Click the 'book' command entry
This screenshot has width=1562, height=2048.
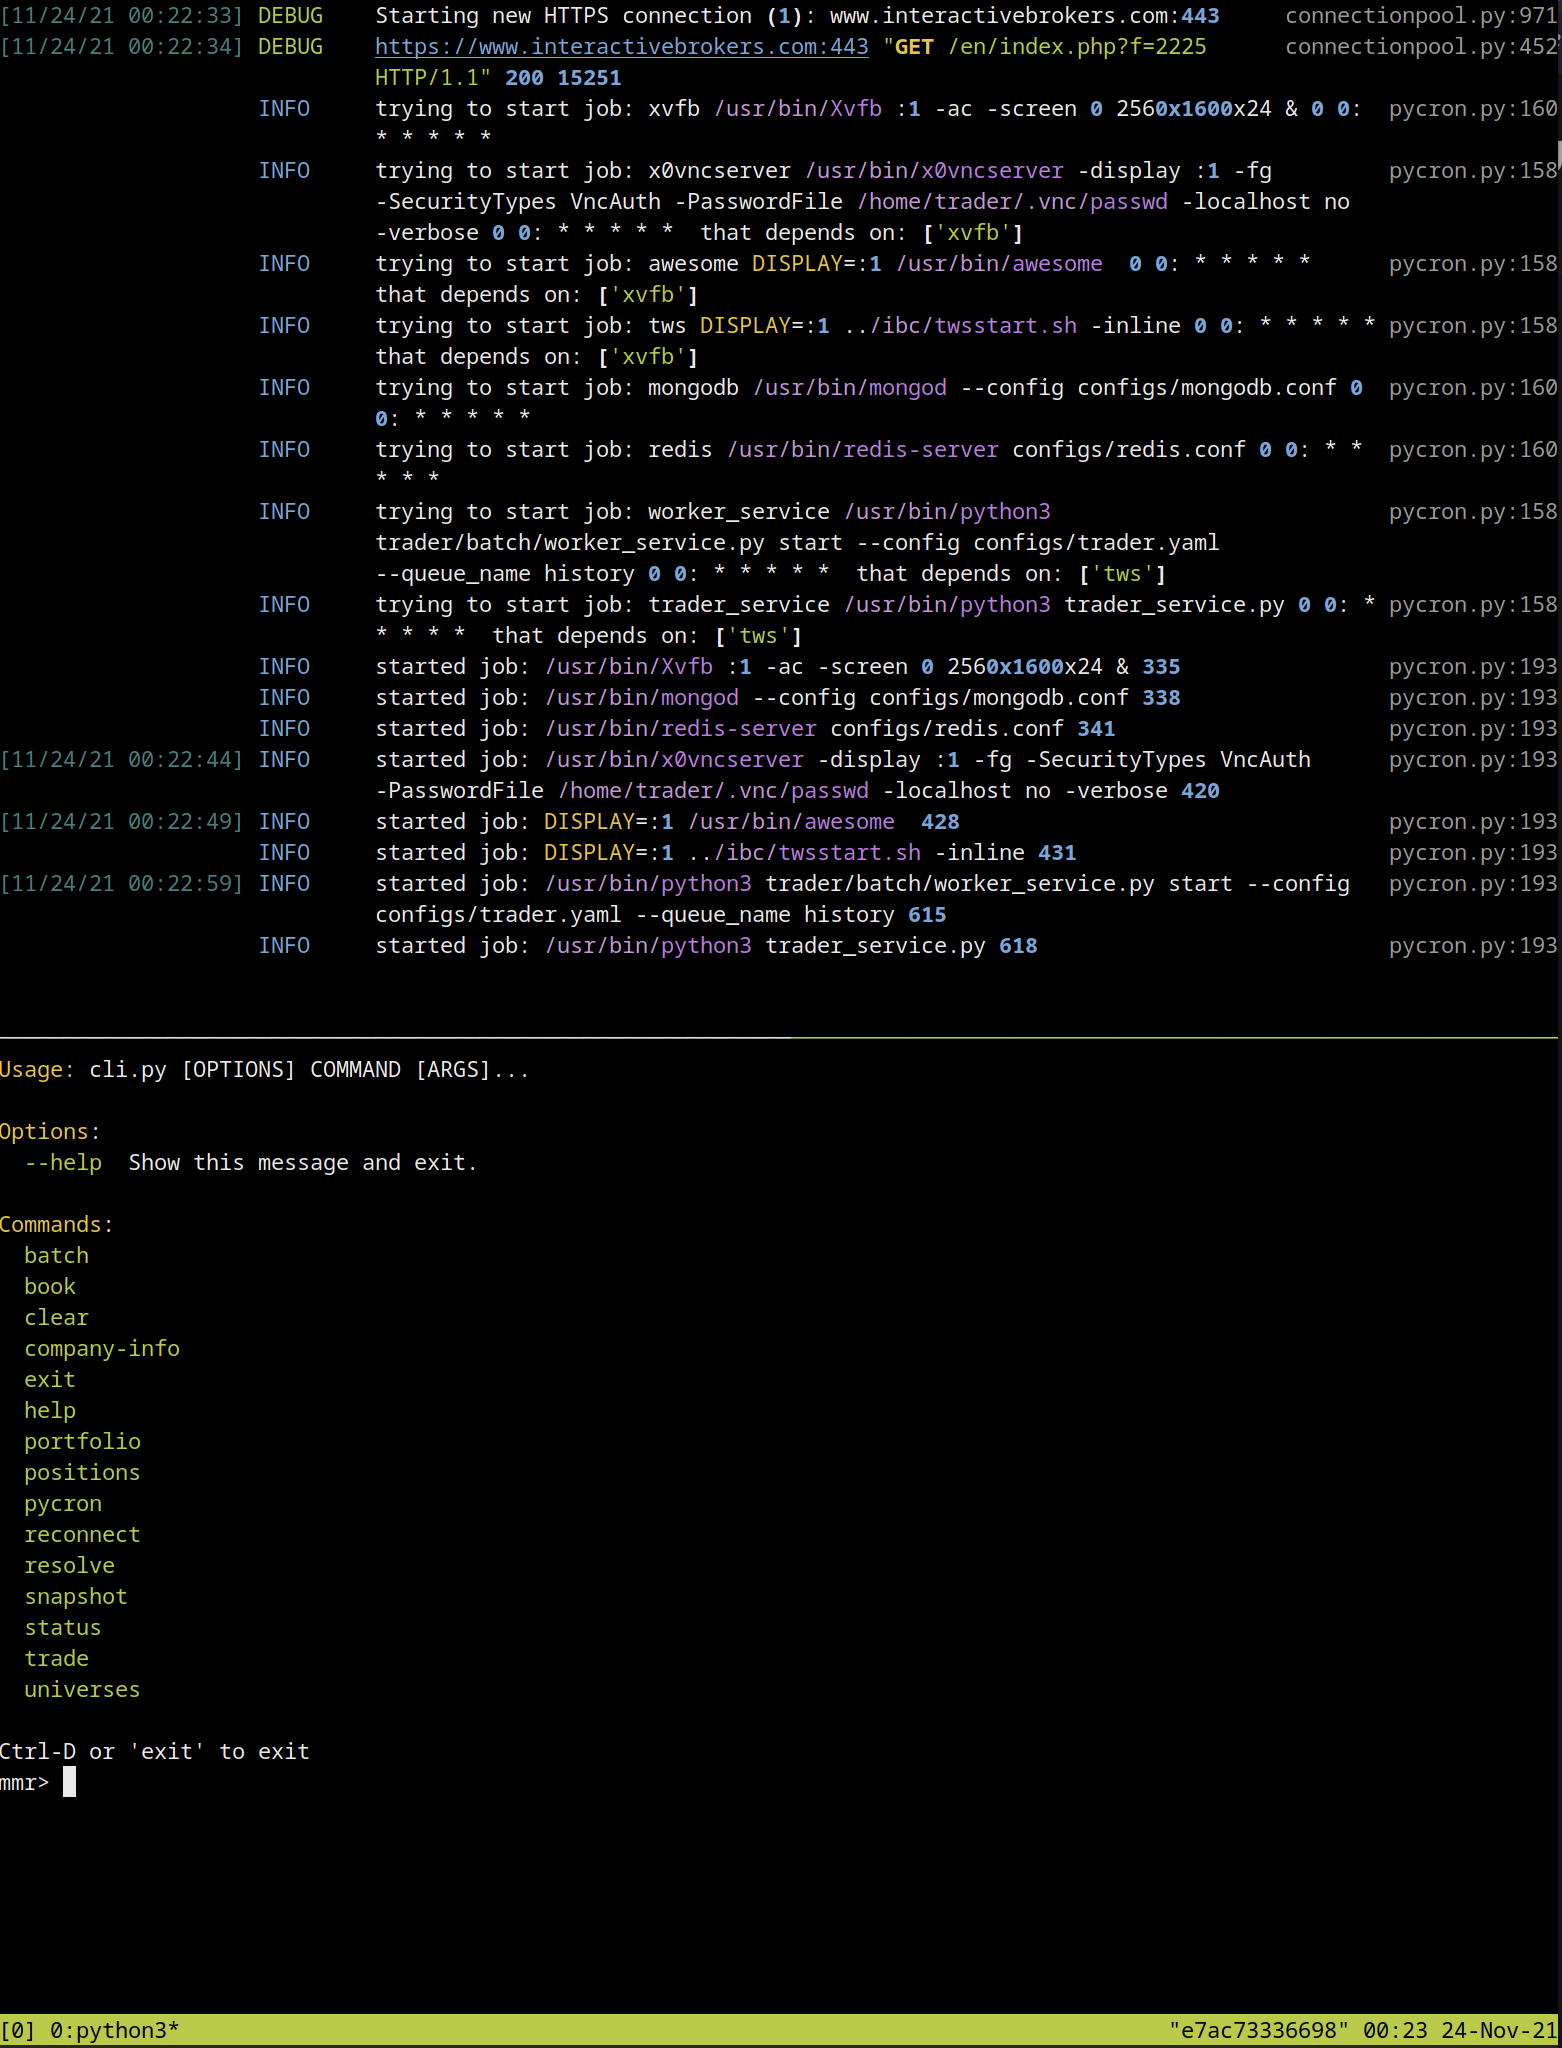[x=50, y=1286]
